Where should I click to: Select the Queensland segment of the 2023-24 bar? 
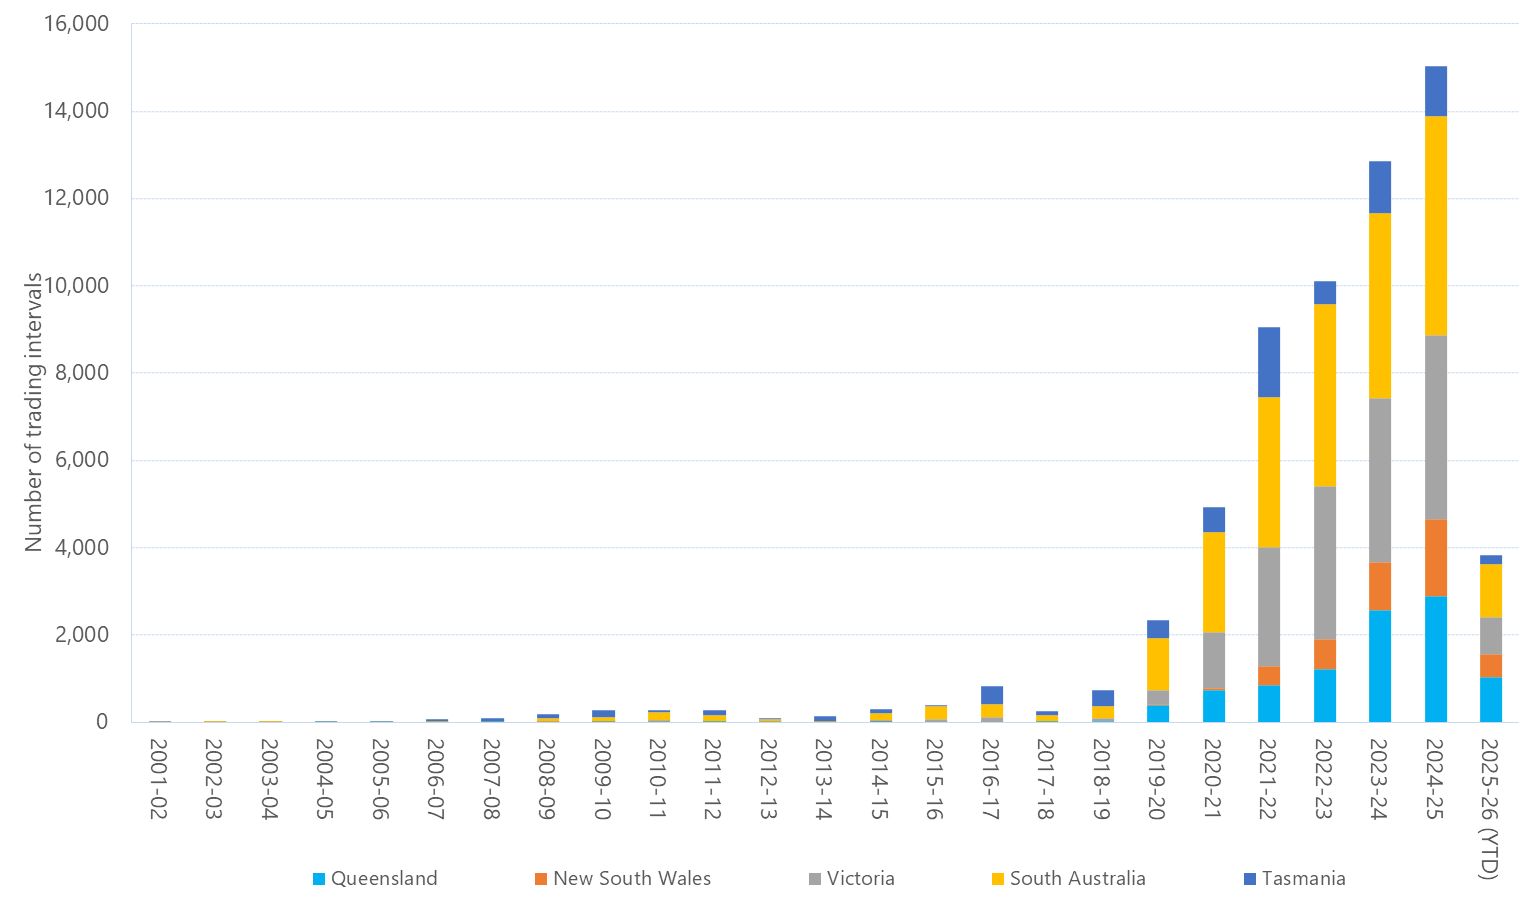(x=1379, y=665)
